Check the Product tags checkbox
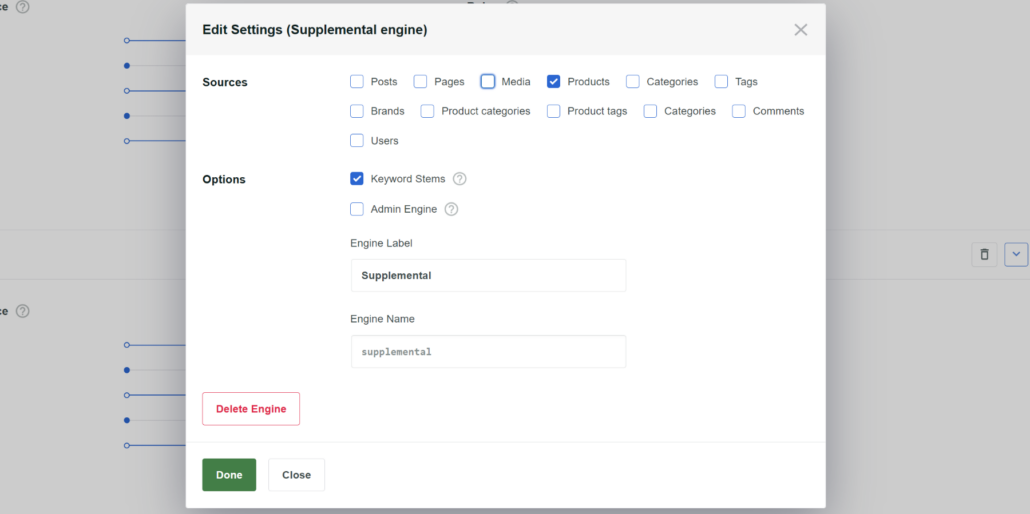 click(x=554, y=111)
